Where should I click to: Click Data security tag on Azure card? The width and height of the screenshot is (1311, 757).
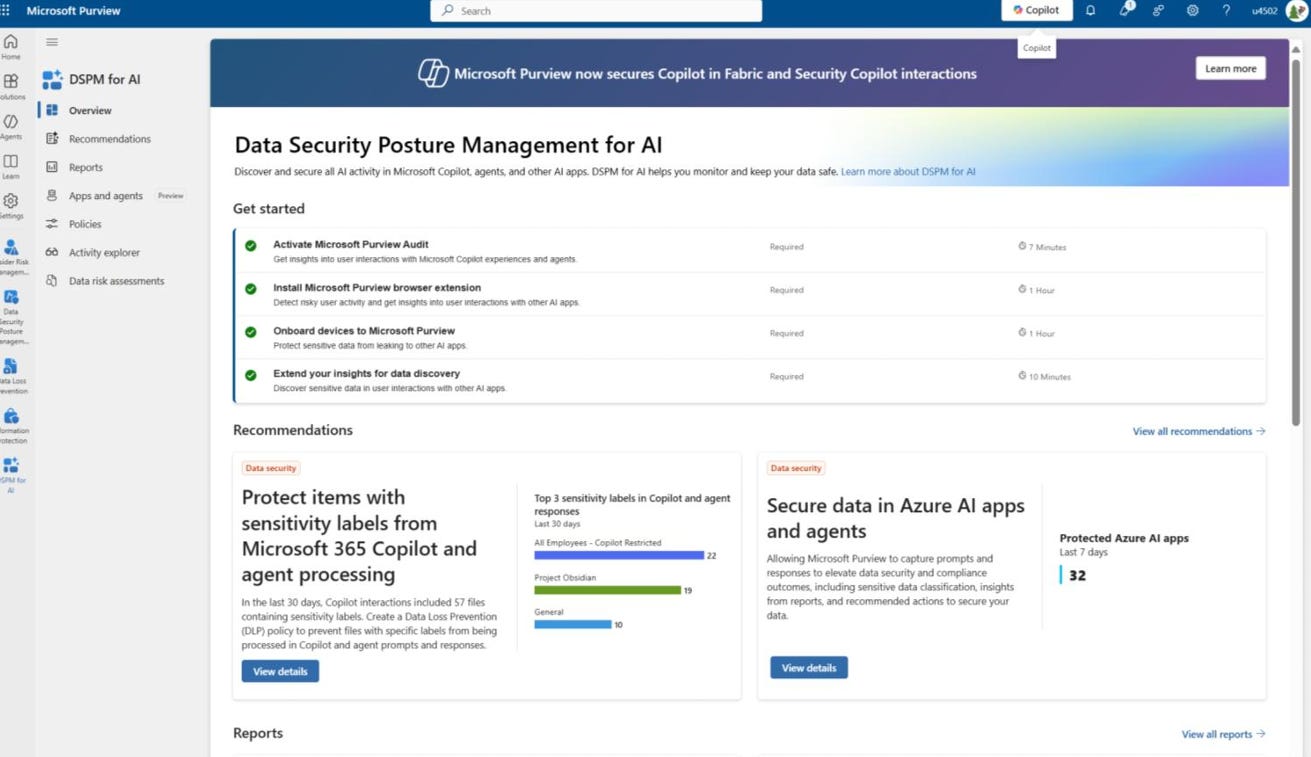coord(795,468)
